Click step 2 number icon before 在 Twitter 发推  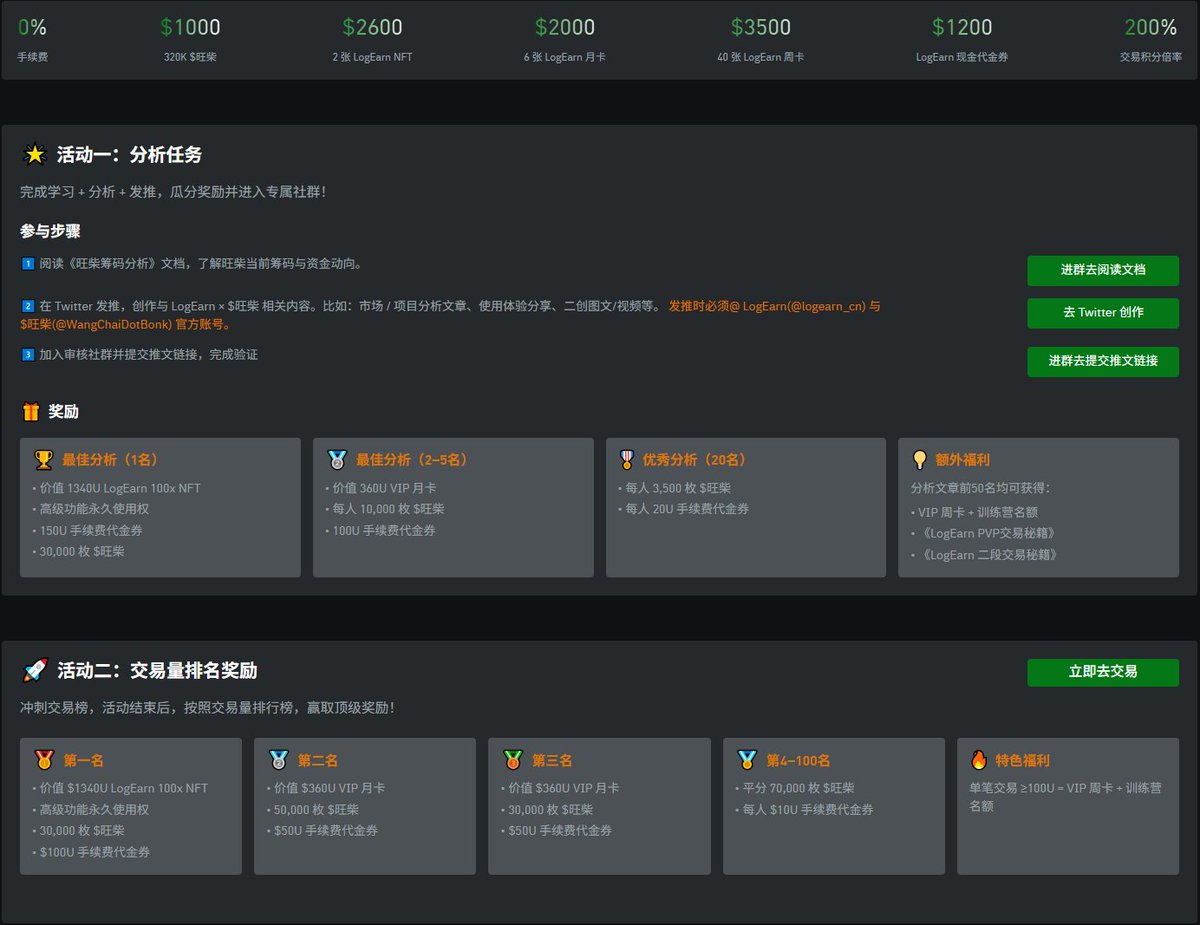click(x=28, y=306)
